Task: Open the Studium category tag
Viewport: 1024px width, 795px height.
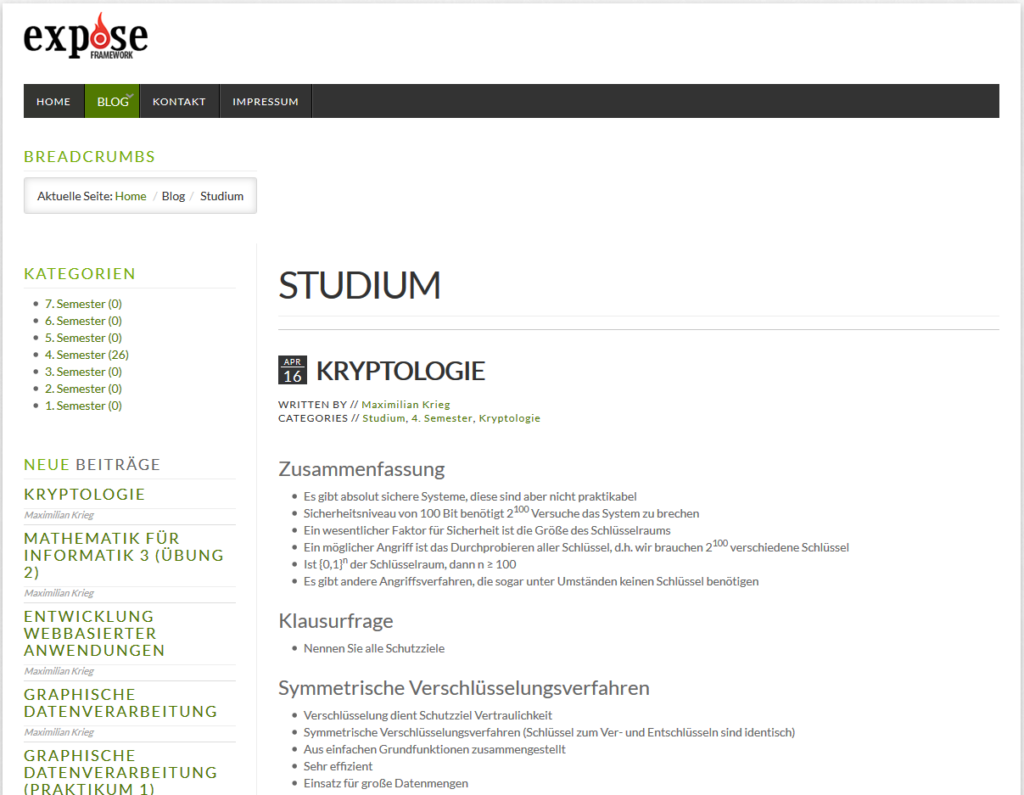Action: coord(383,419)
